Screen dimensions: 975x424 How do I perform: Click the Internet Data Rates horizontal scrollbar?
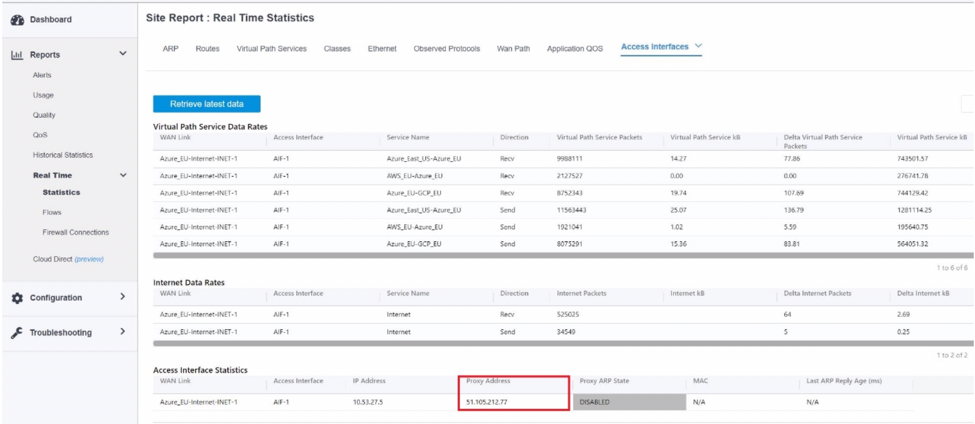click(x=563, y=343)
